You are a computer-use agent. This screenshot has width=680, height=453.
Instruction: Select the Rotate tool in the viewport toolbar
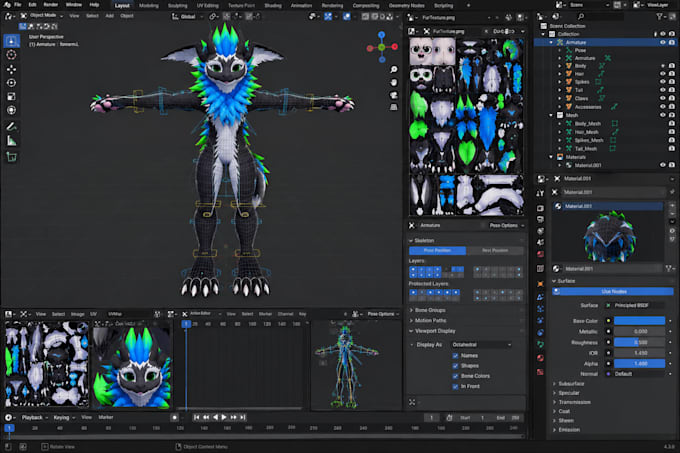(12, 83)
